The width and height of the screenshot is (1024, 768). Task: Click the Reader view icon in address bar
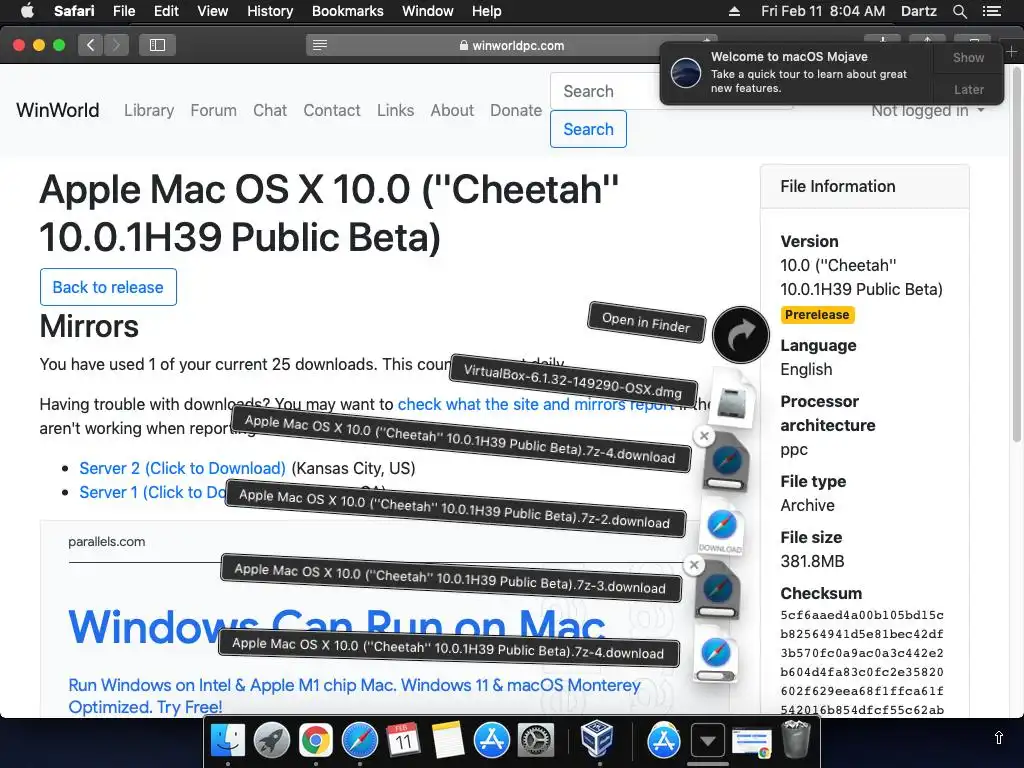pos(320,45)
